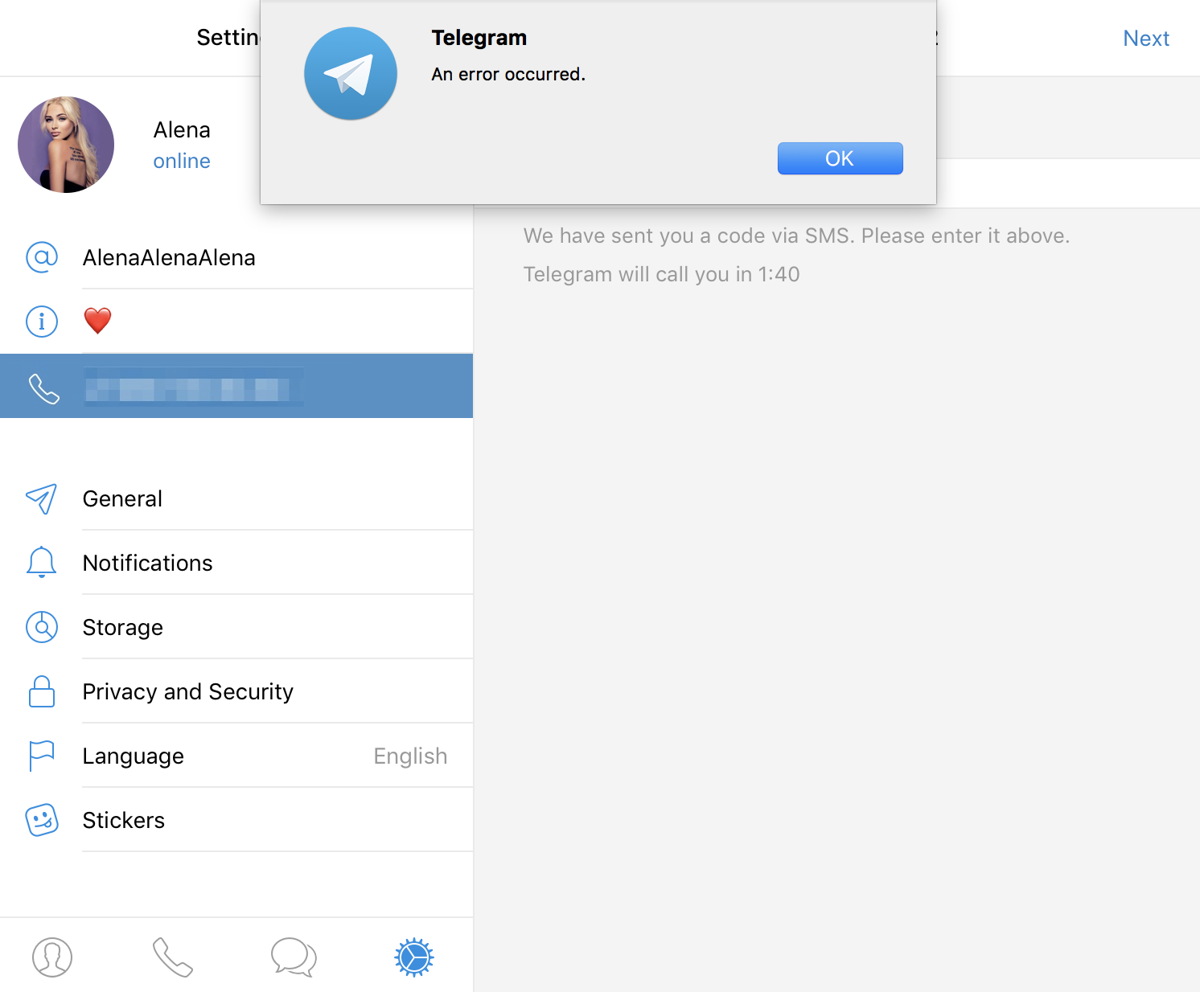Click the info icon beside the heart bio

(41, 321)
